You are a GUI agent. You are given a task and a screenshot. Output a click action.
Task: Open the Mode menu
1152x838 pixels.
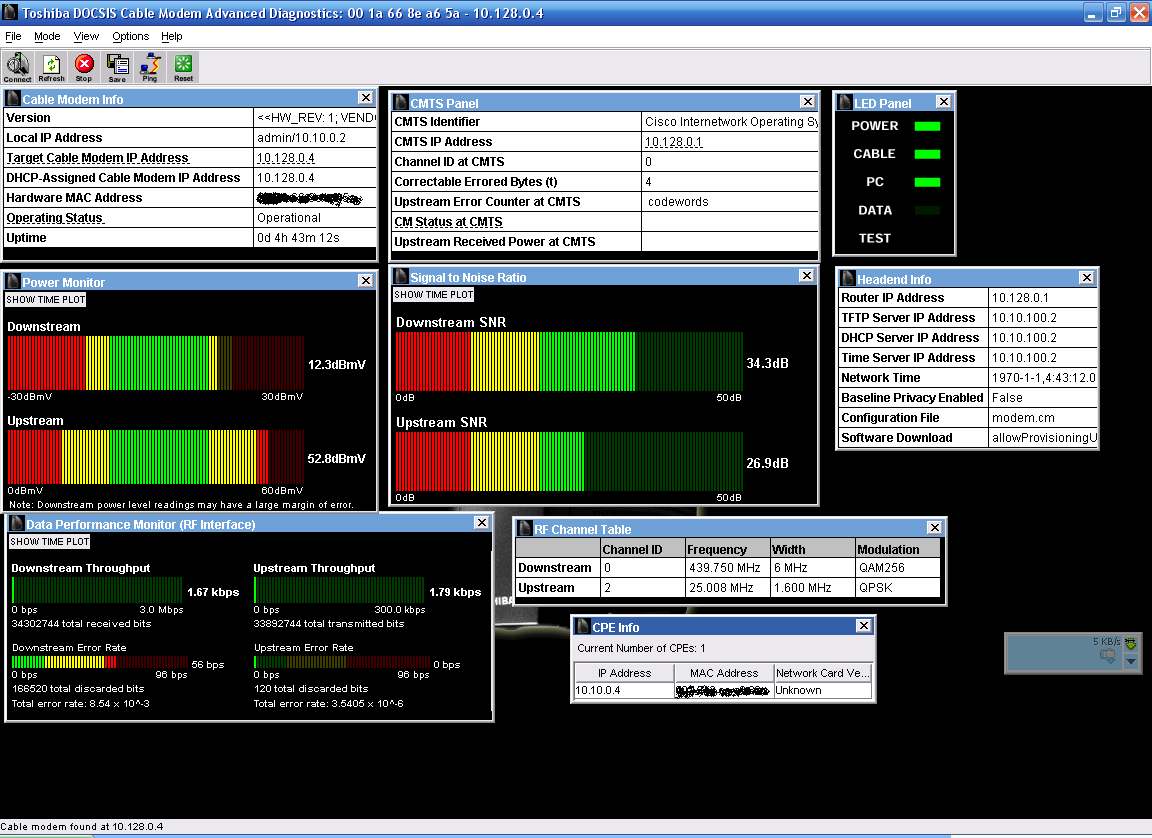47,36
